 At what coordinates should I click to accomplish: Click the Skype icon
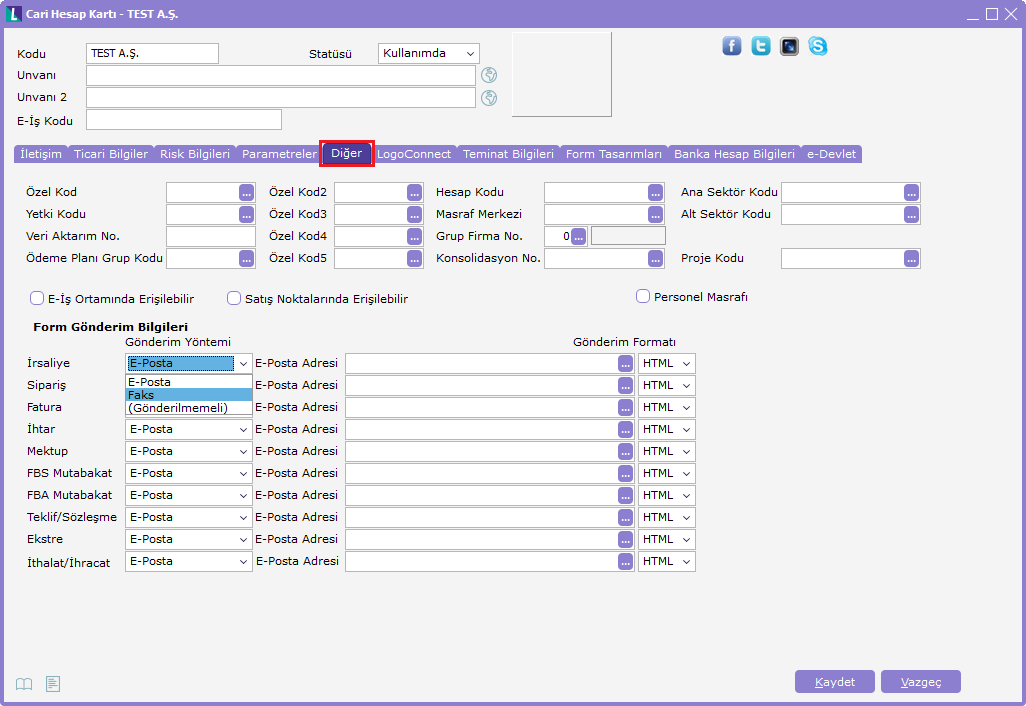pos(818,46)
